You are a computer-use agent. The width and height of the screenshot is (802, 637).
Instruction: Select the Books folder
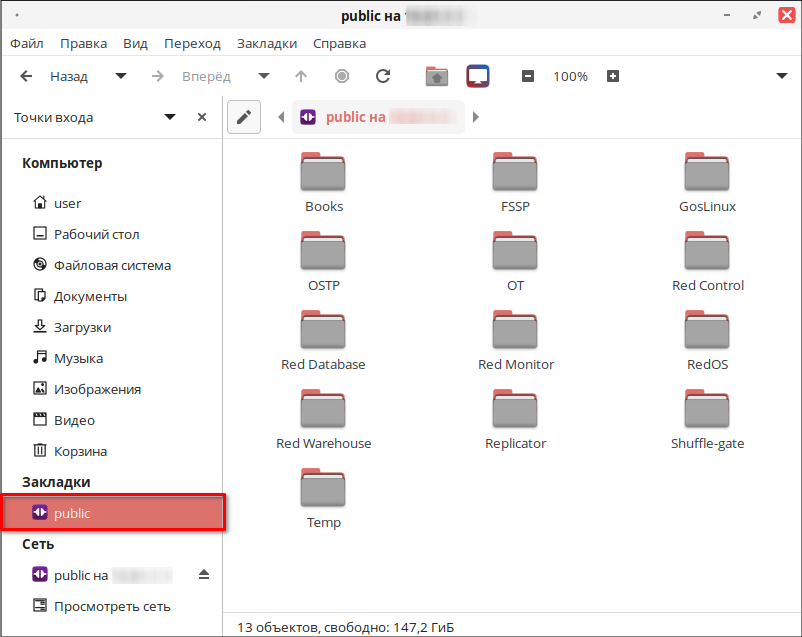[x=324, y=183]
